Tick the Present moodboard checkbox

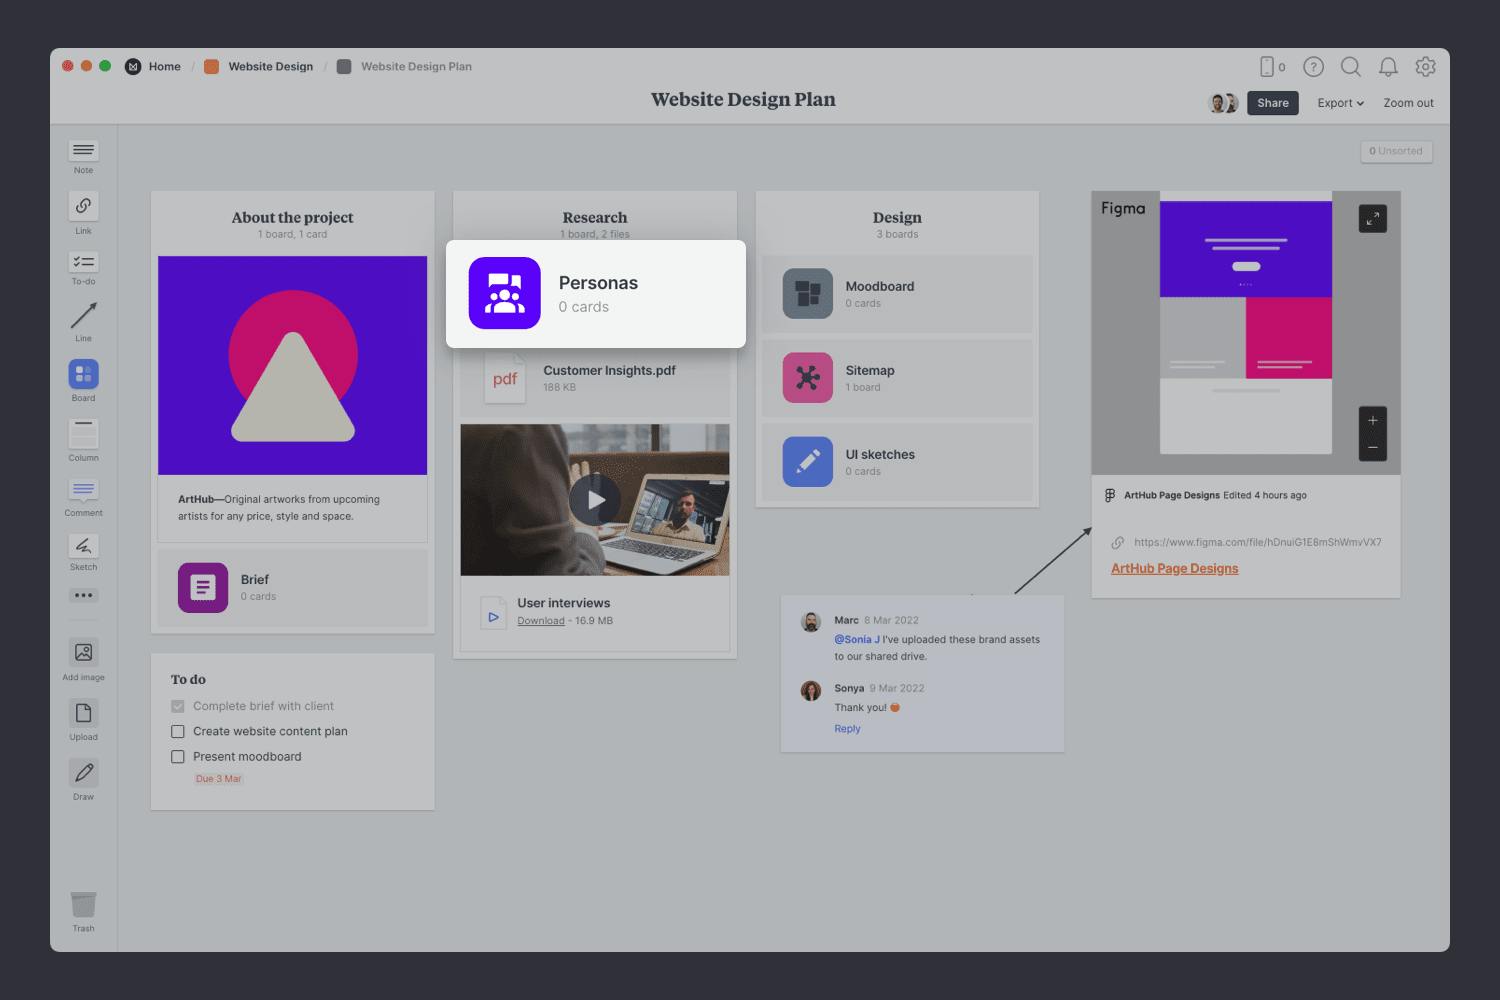point(178,757)
